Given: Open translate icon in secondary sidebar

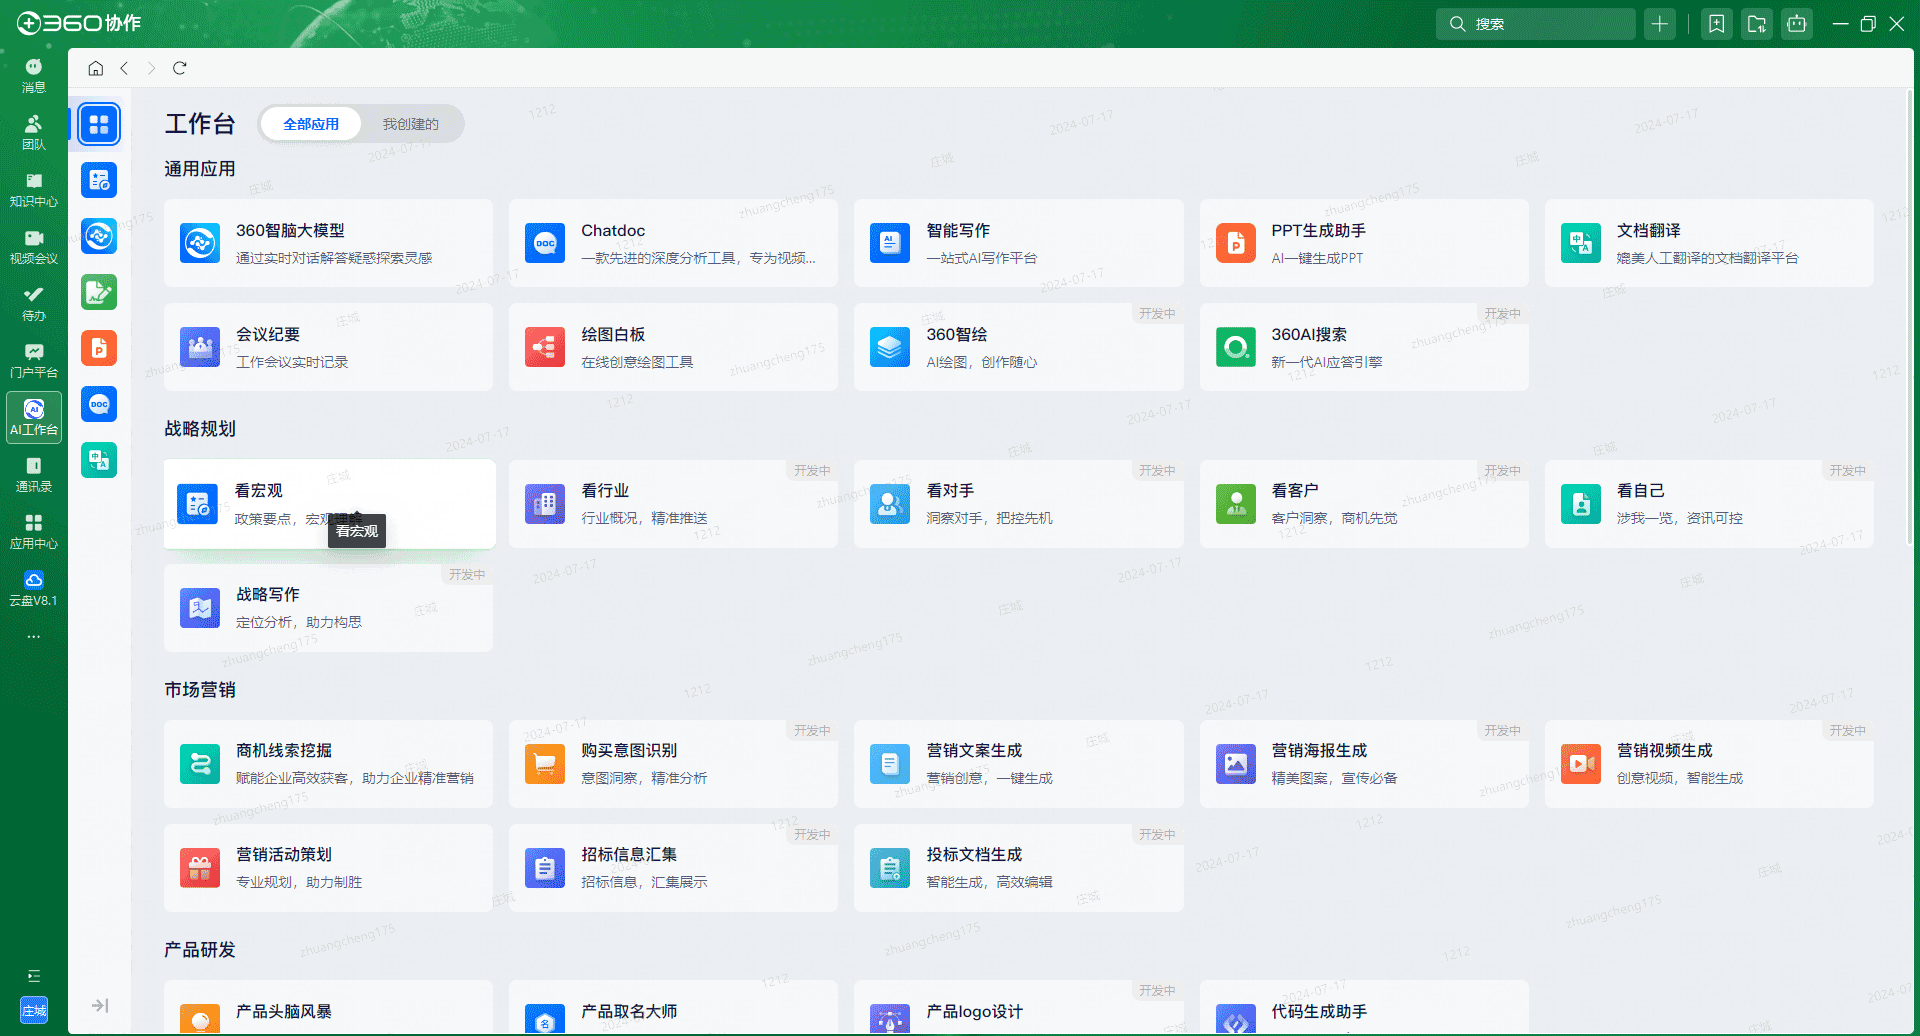Looking at the screenshot, I should click(99, 461).
